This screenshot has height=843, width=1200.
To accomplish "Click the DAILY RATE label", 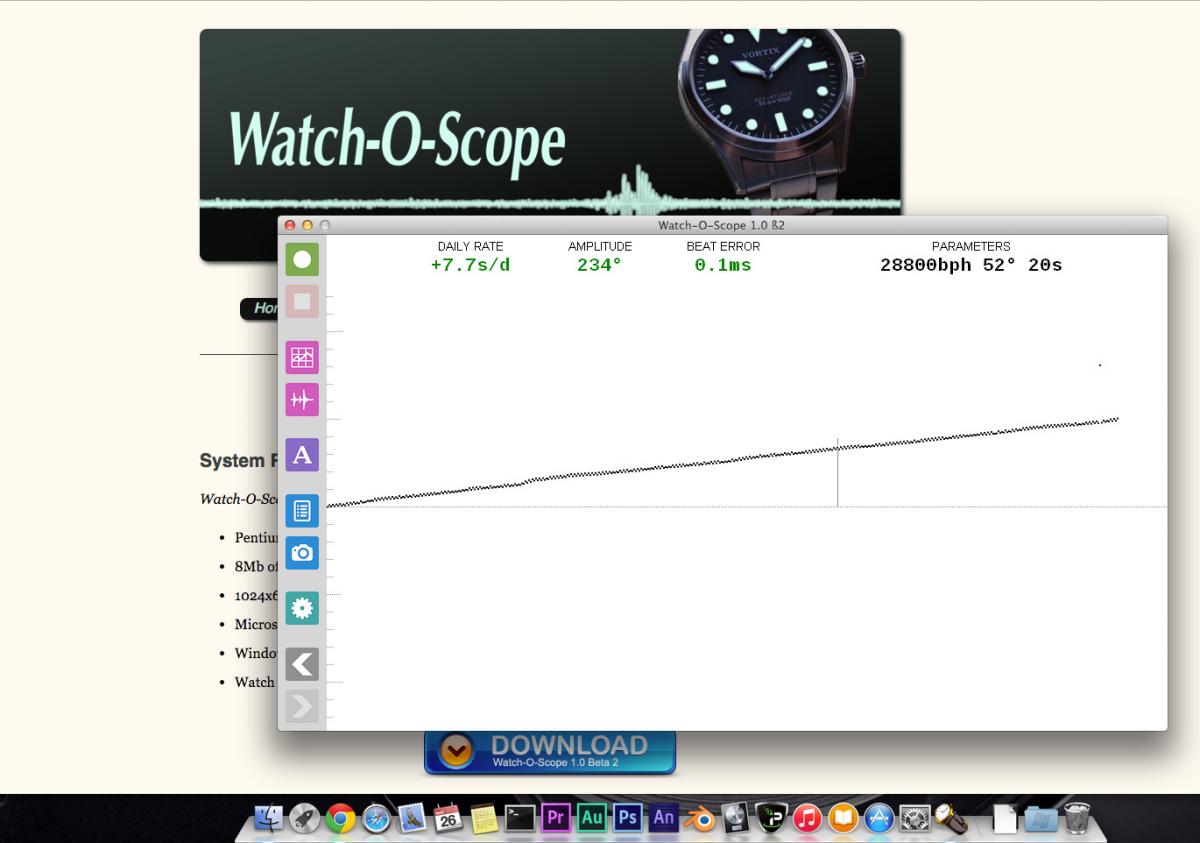I will (x=470, y=246).
